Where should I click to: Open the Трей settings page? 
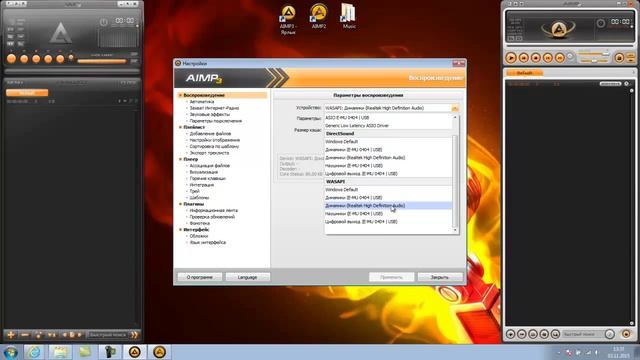tap(194, 191)
